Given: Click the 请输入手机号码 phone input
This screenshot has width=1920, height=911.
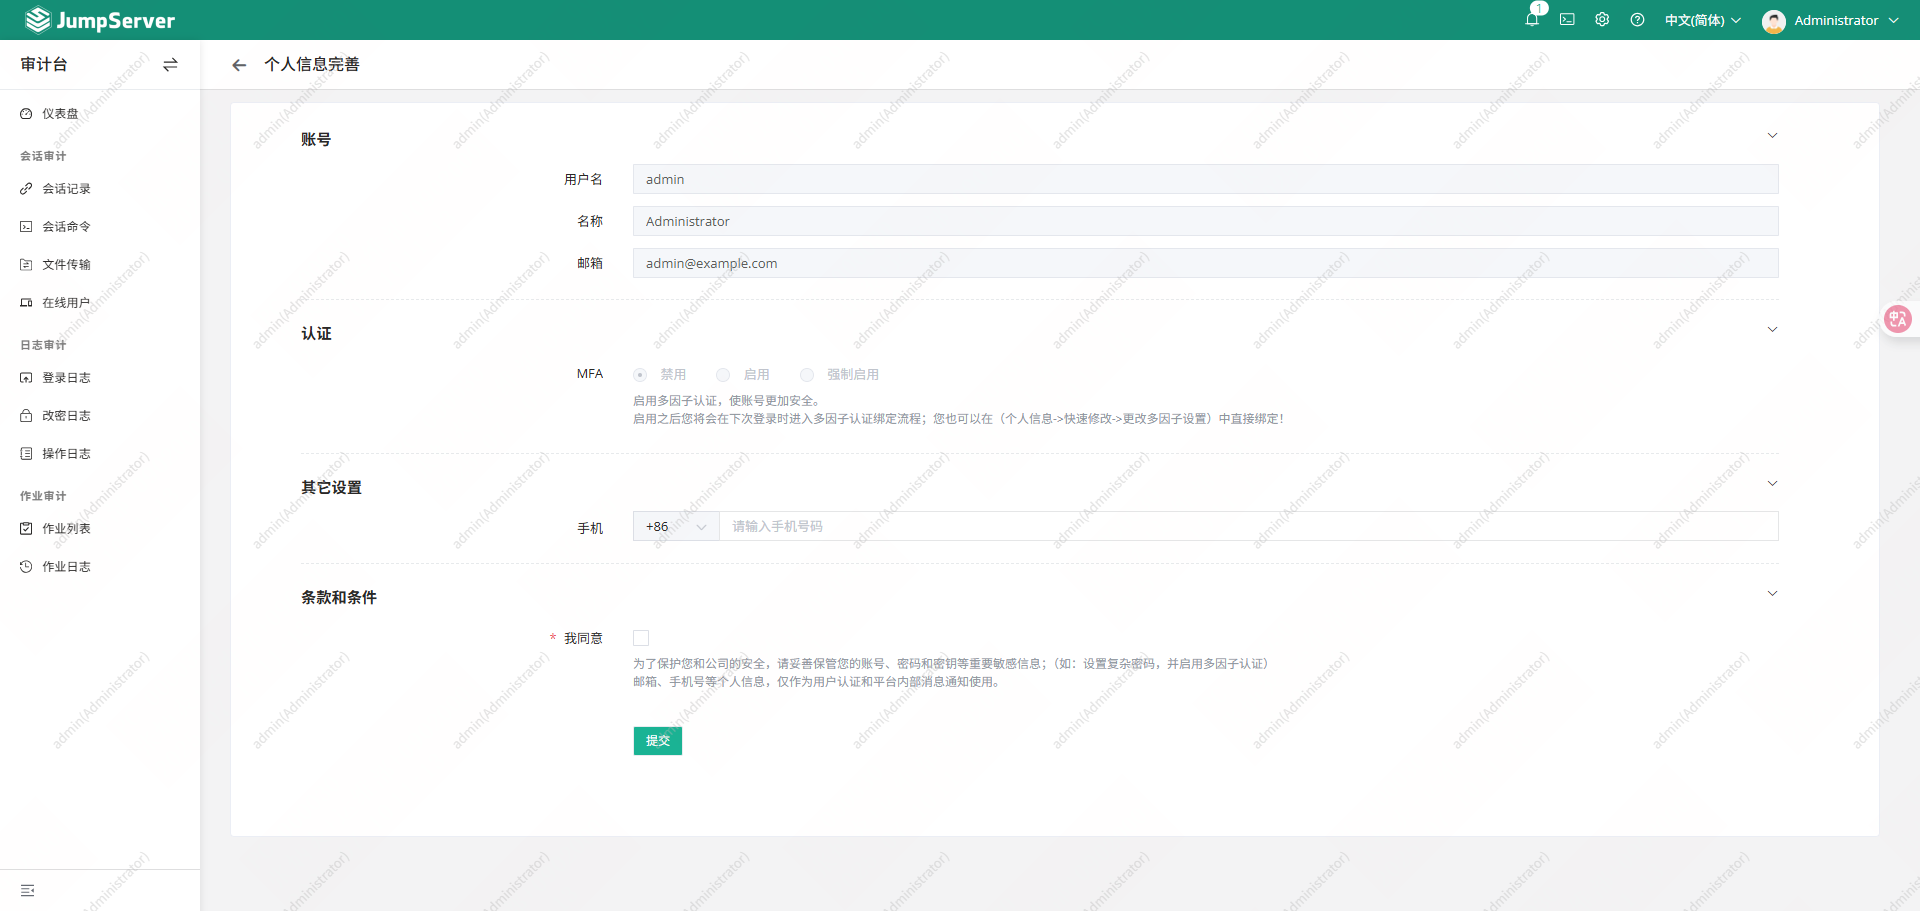Looking at the screenshot, I should pos(1249,527).
